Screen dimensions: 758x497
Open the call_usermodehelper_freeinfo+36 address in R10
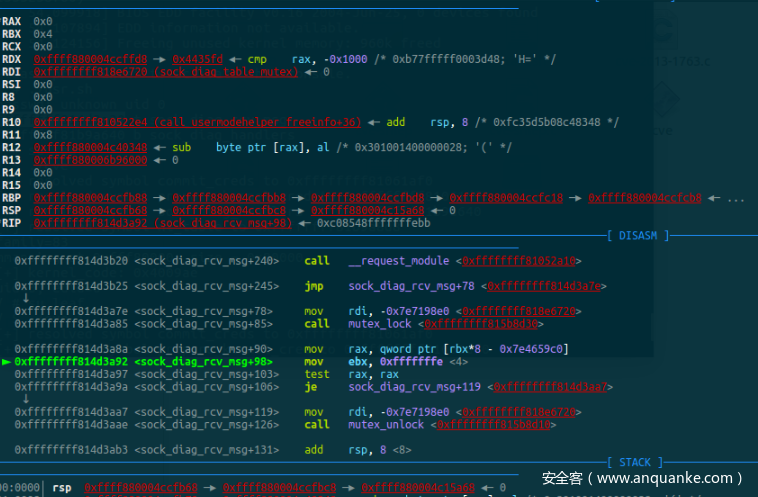[x=197, y=122]
